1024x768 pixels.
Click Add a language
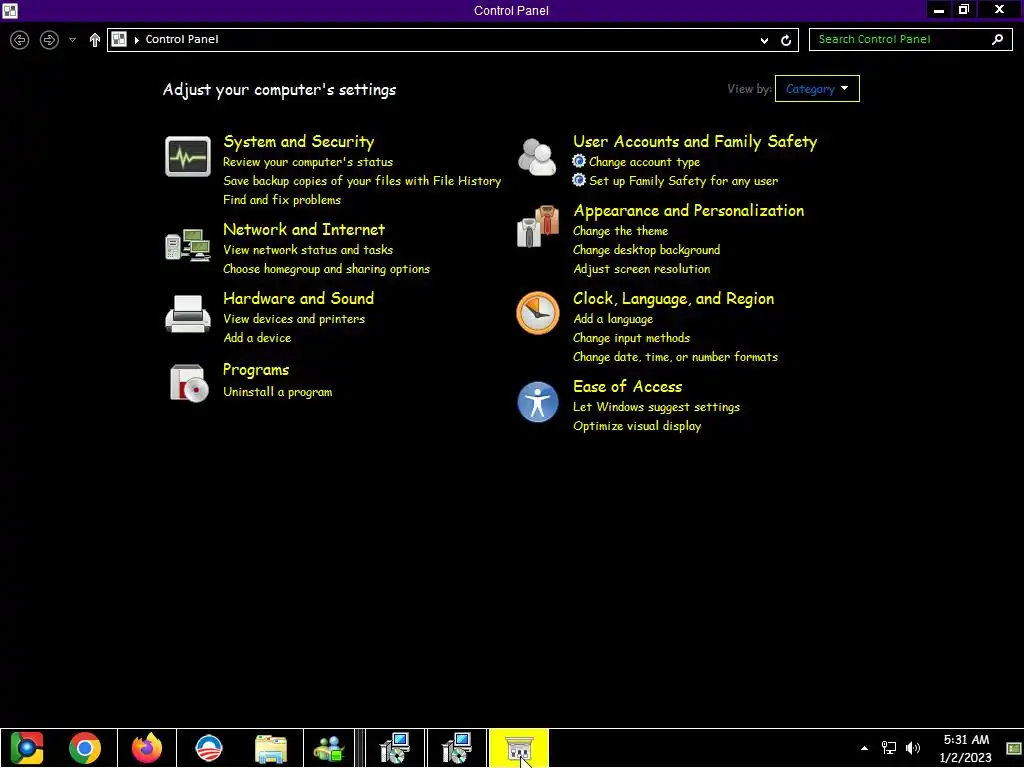pos(613,319)
